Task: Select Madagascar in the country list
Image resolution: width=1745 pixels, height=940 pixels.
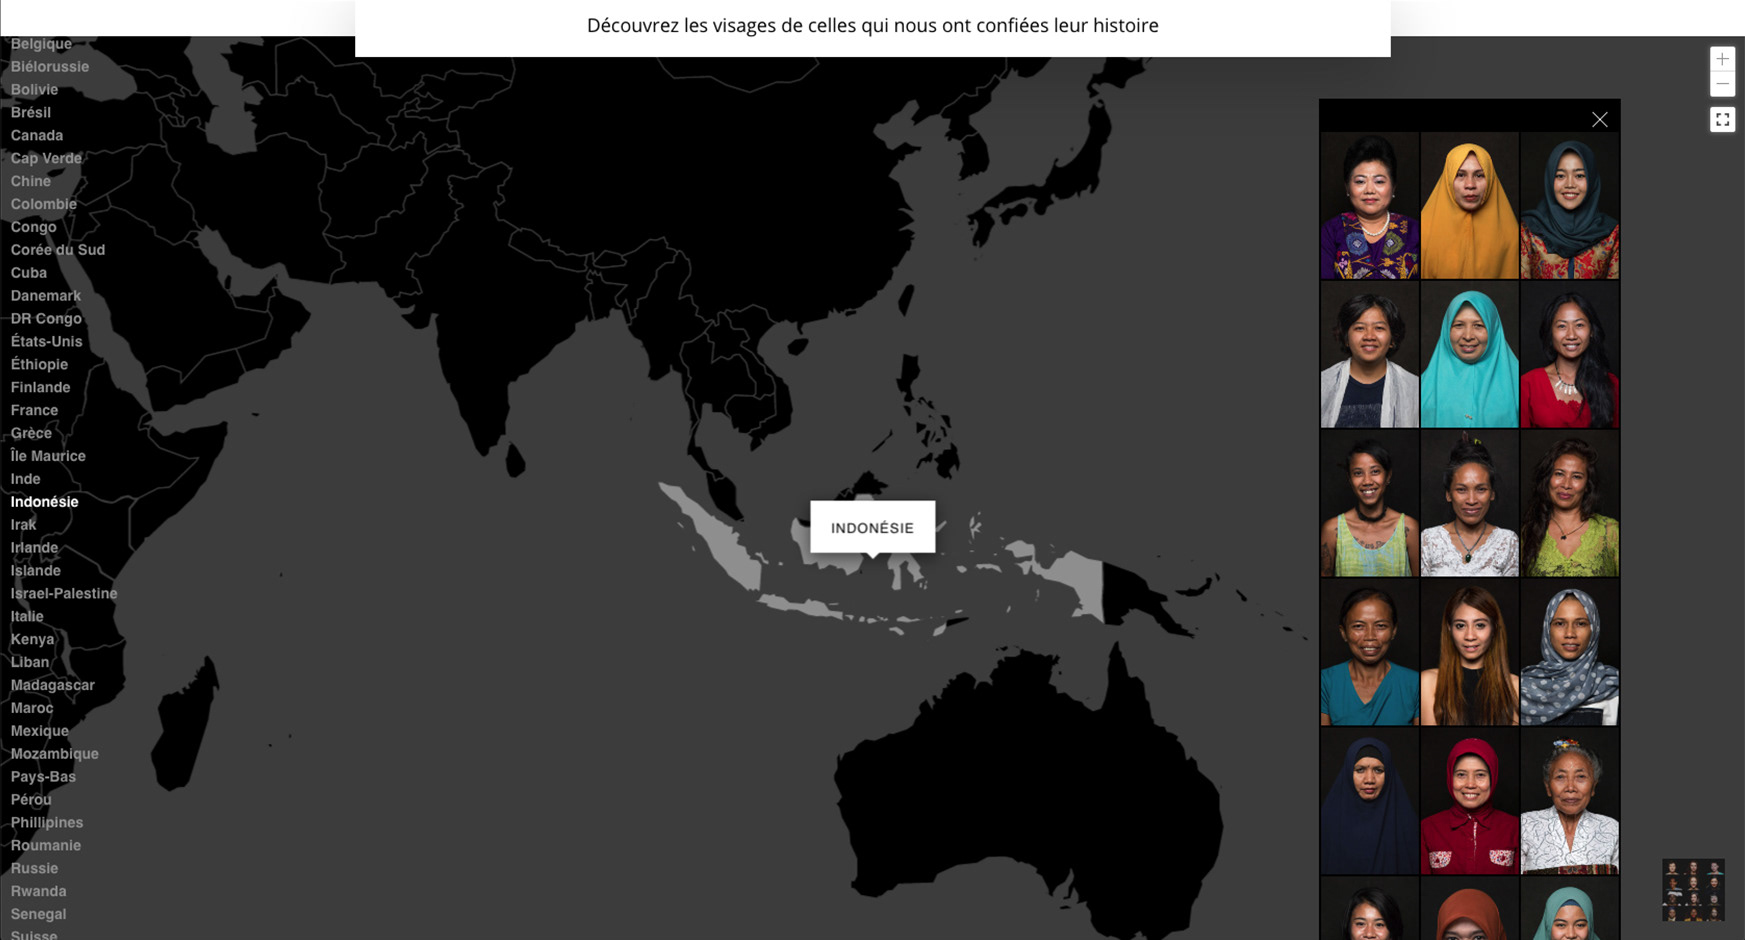Action: [x=53, y=686]
